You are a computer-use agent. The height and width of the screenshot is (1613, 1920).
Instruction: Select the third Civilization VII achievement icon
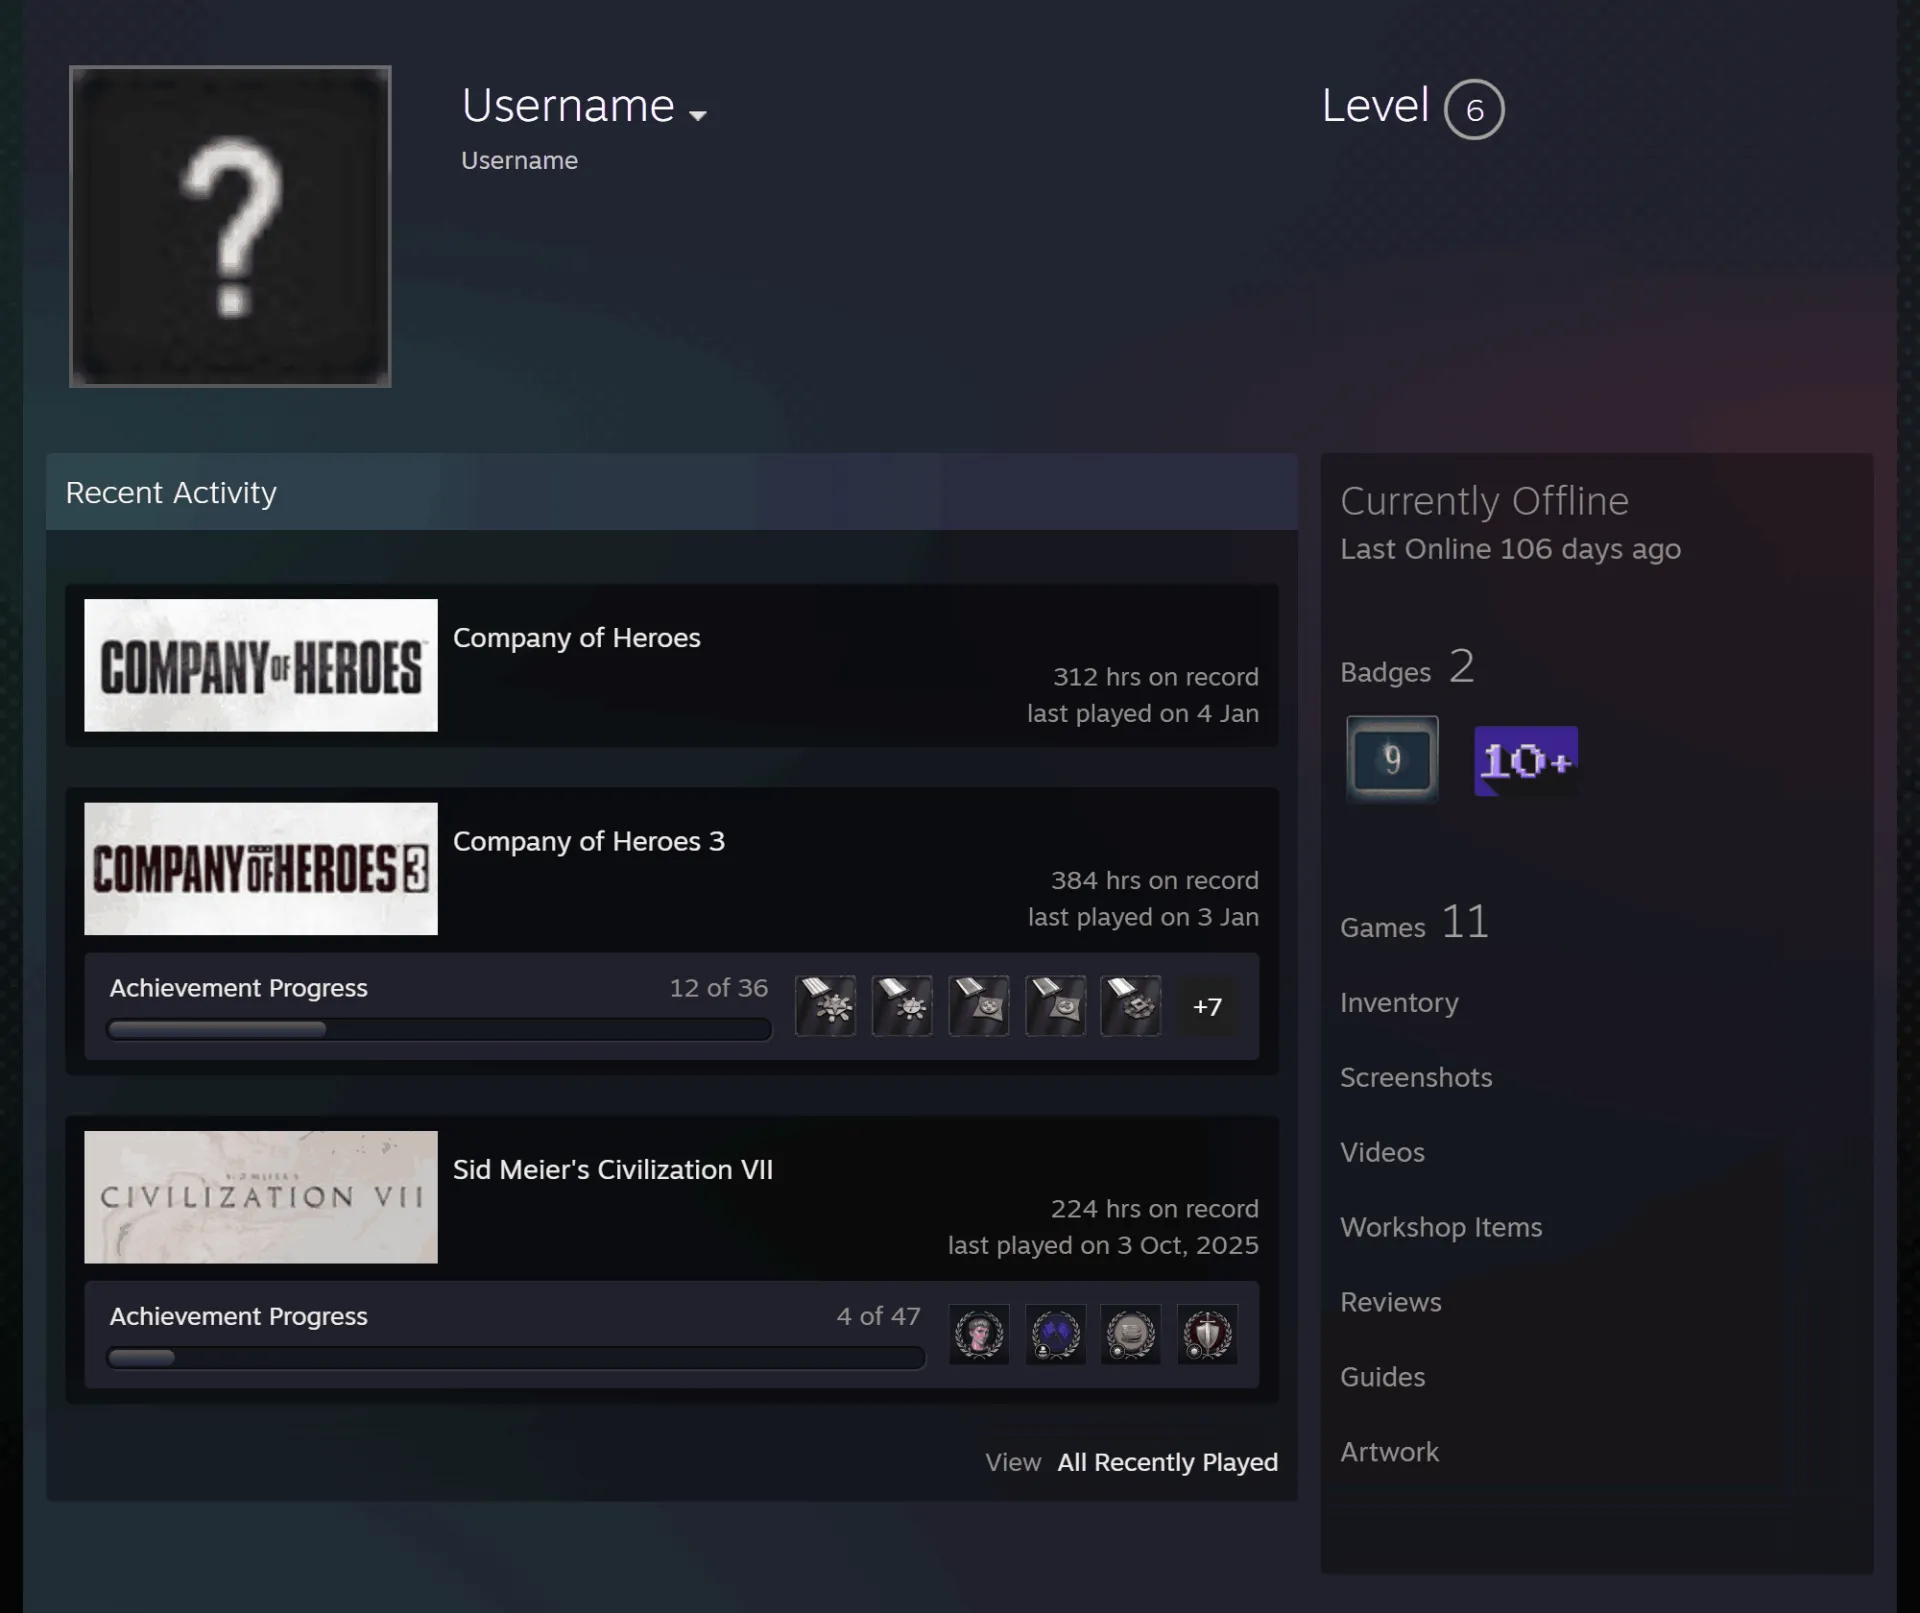point(1131,1334)
